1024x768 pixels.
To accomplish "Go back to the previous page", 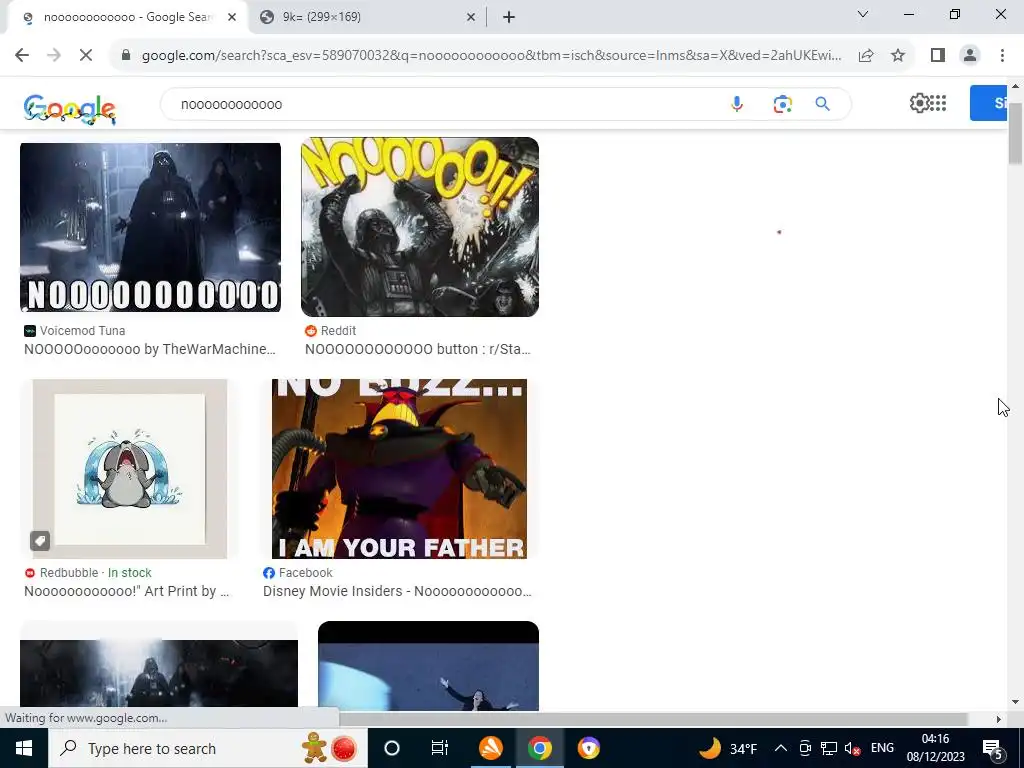I will click(x=22, y=55).
